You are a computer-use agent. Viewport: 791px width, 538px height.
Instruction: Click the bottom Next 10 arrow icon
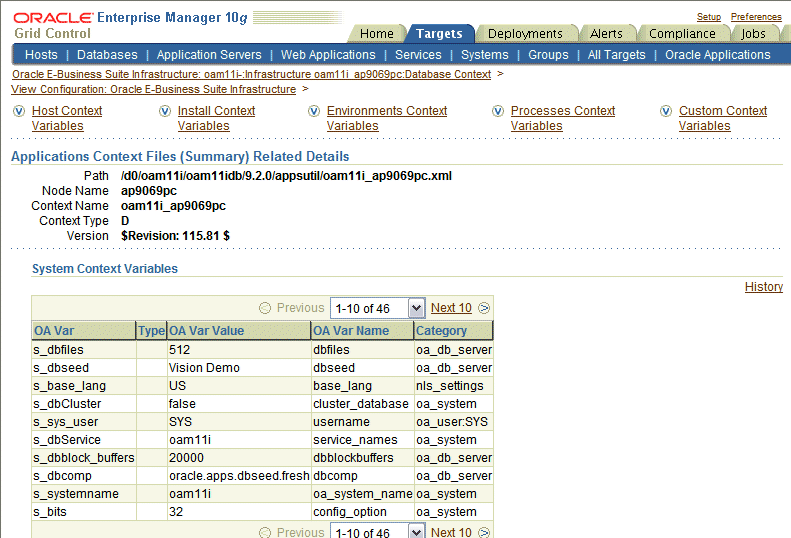pyautogui.click(x=484, y=532)
